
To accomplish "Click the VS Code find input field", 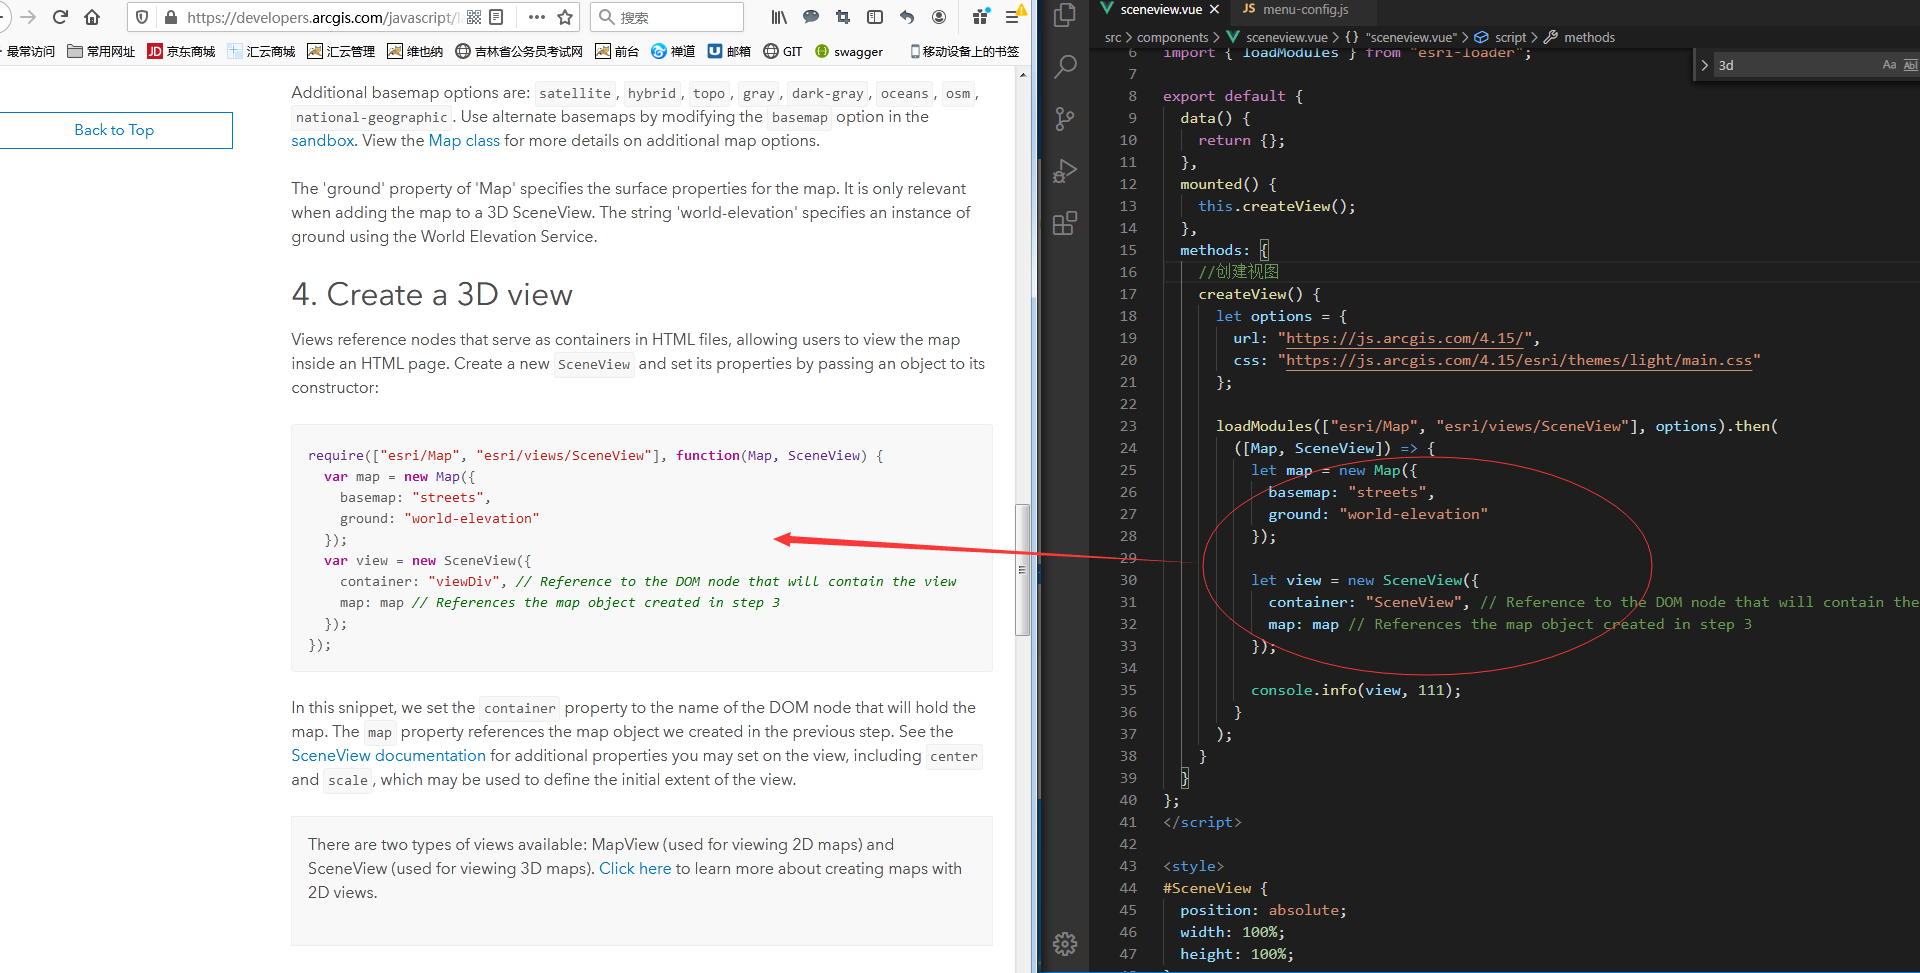I will pos(1796,65).
